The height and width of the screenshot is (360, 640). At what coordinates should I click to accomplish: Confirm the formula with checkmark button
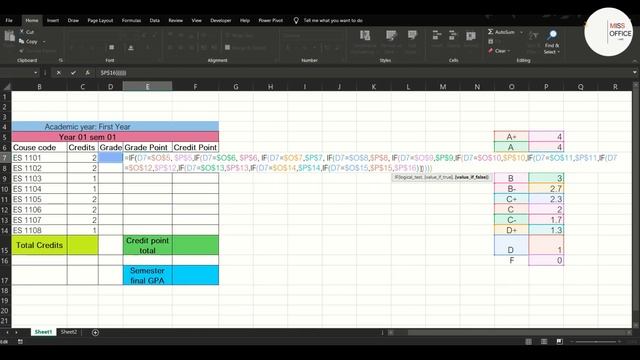click(73, 73)
